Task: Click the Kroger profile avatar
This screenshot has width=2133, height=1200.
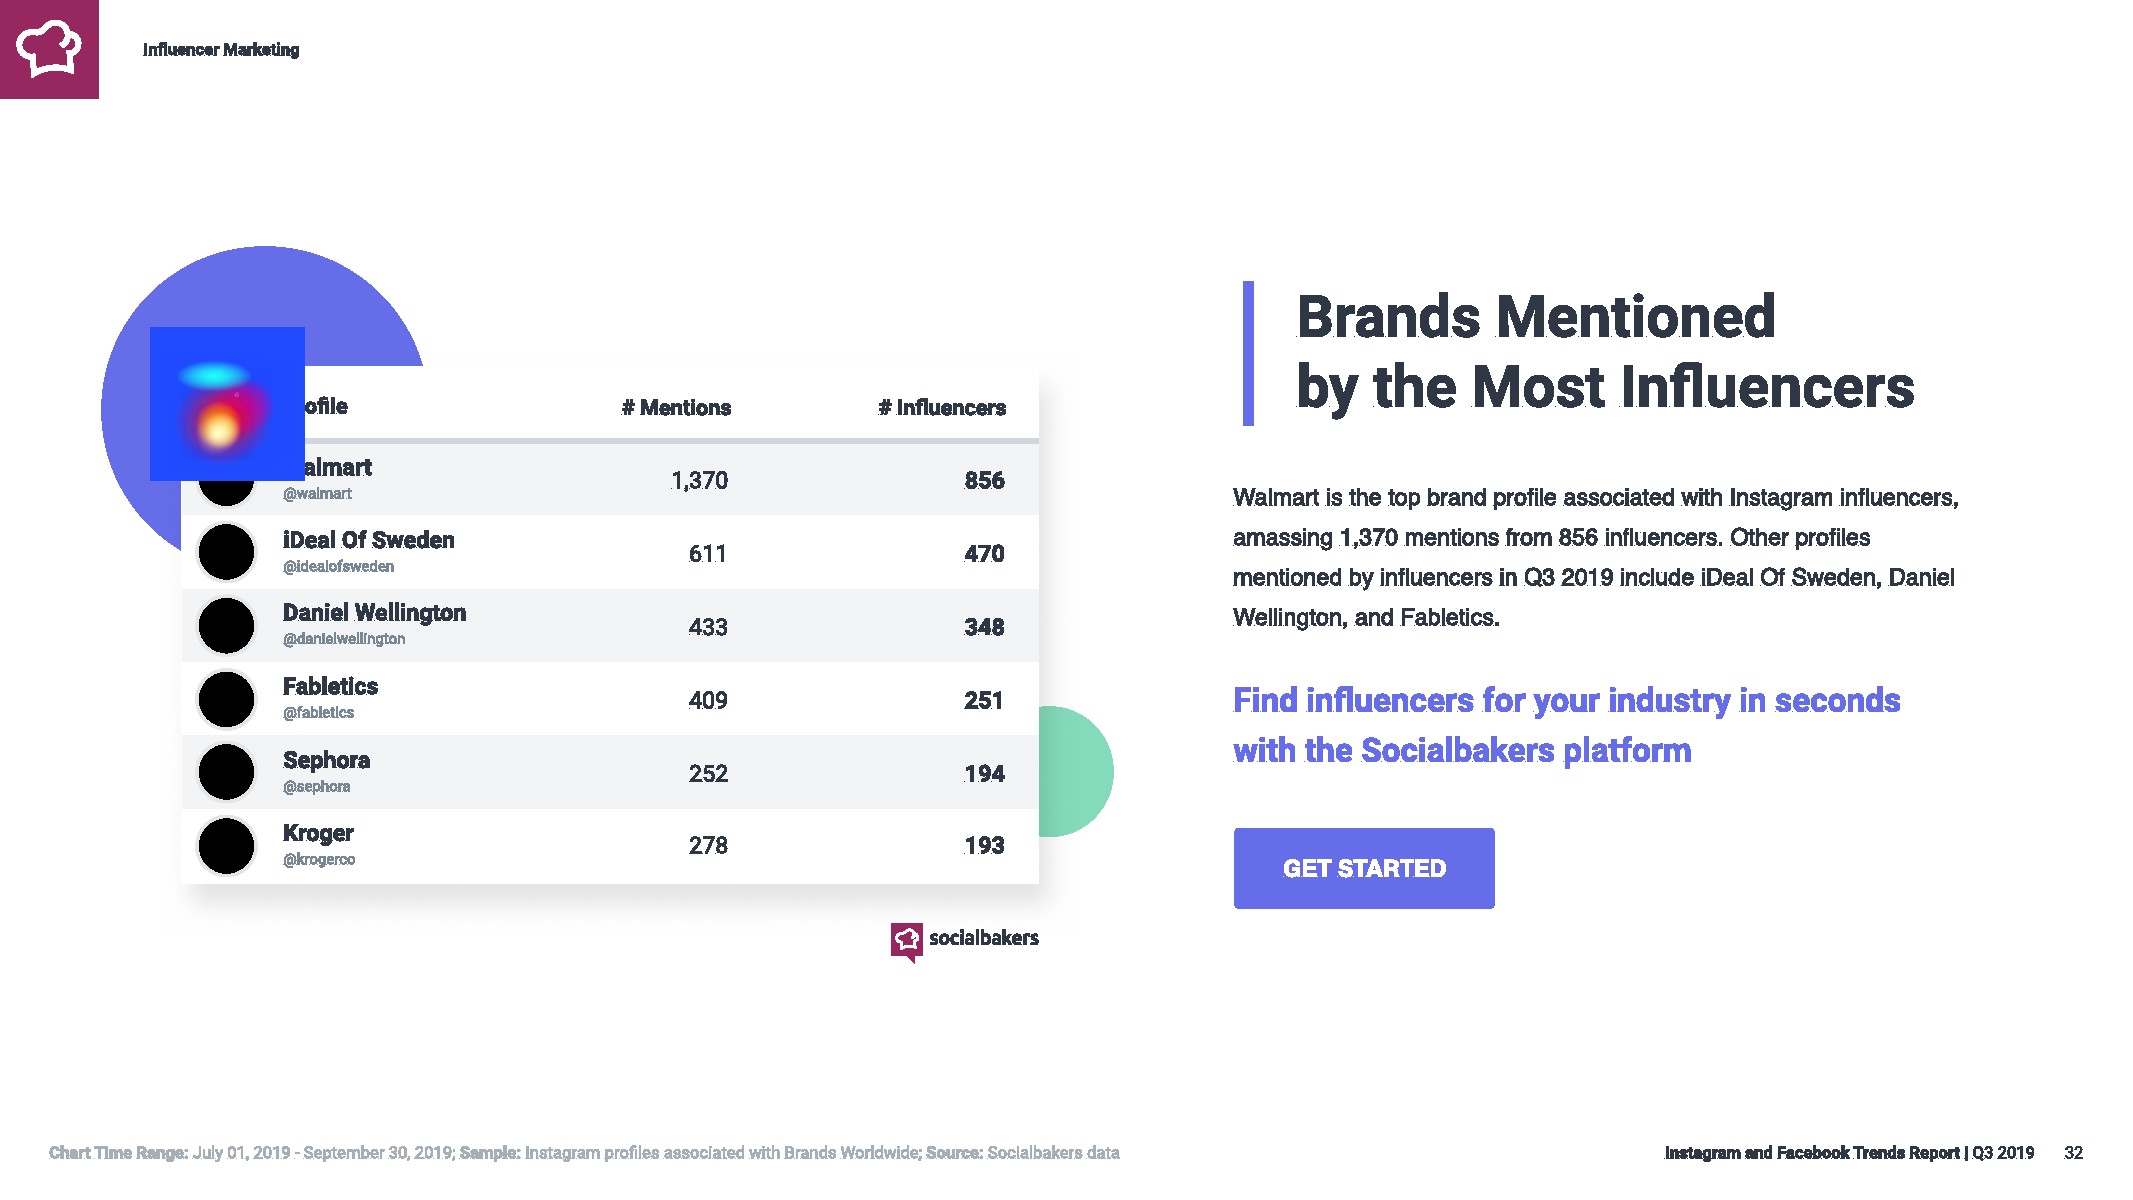Action: point(227,846)
